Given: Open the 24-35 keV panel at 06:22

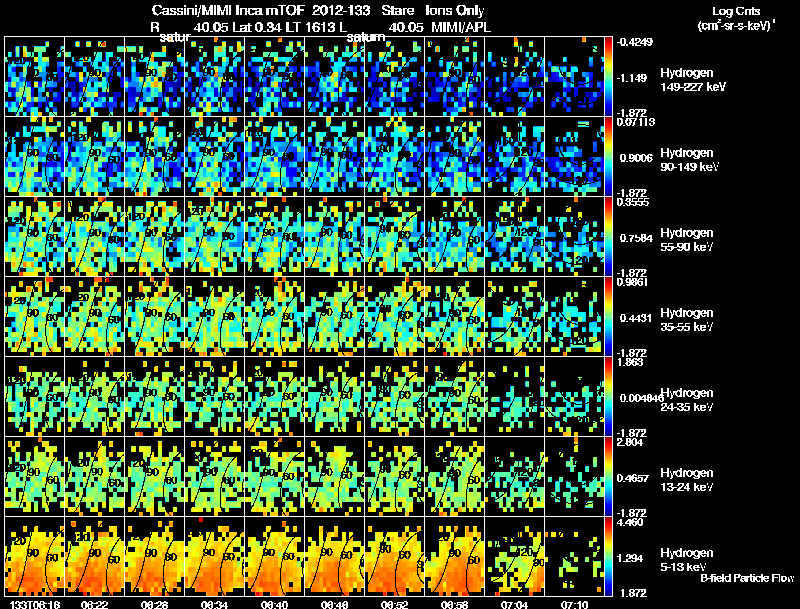Looking at the screenshot, I should tap(94, 397).
